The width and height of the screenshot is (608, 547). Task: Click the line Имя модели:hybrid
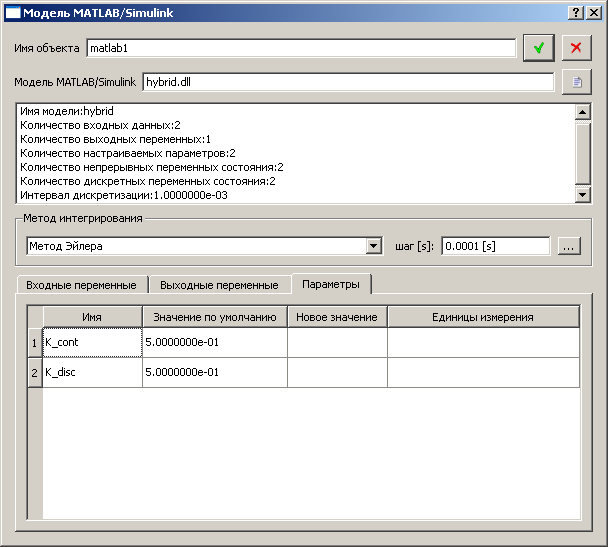click(x=67, y=111)
